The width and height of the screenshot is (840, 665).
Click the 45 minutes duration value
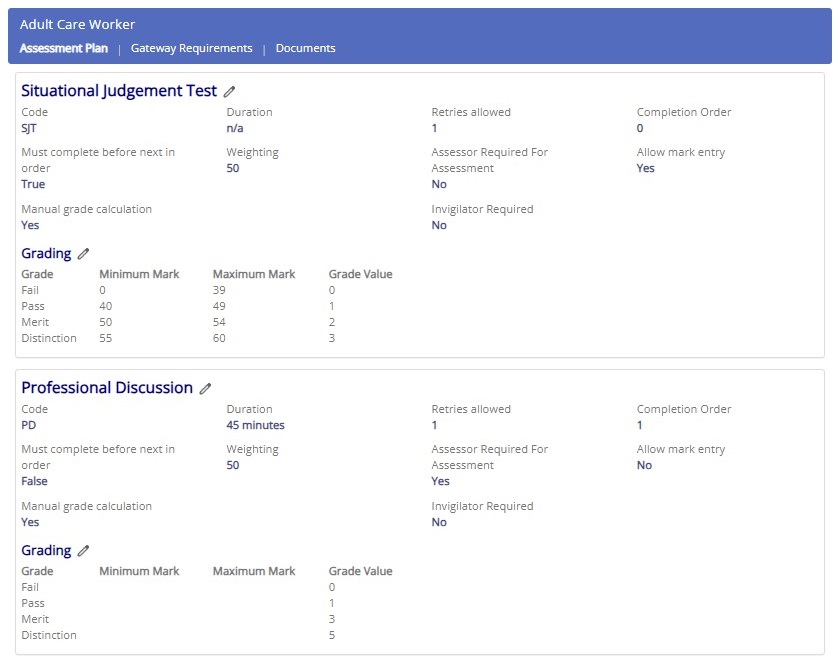pos(256,425)
